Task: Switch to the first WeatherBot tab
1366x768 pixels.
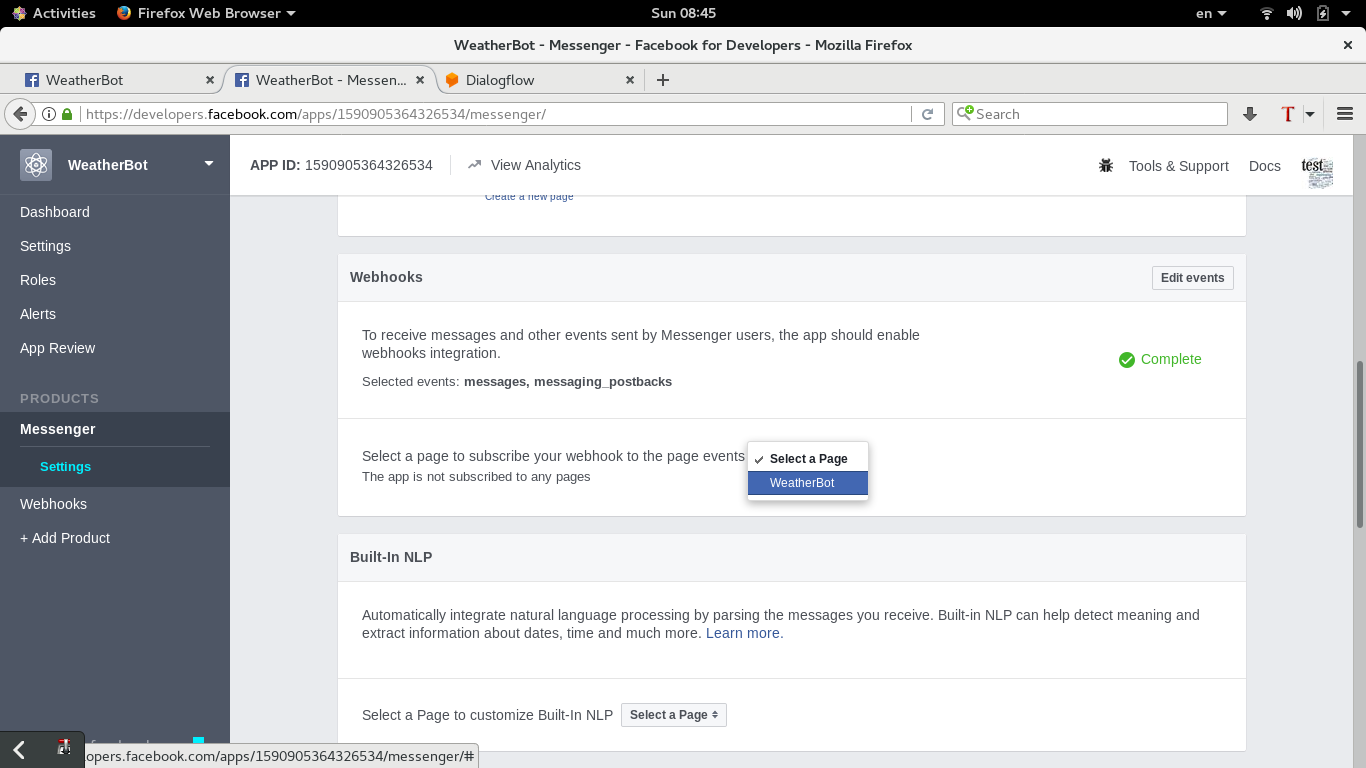Action: tap(119, 80)
